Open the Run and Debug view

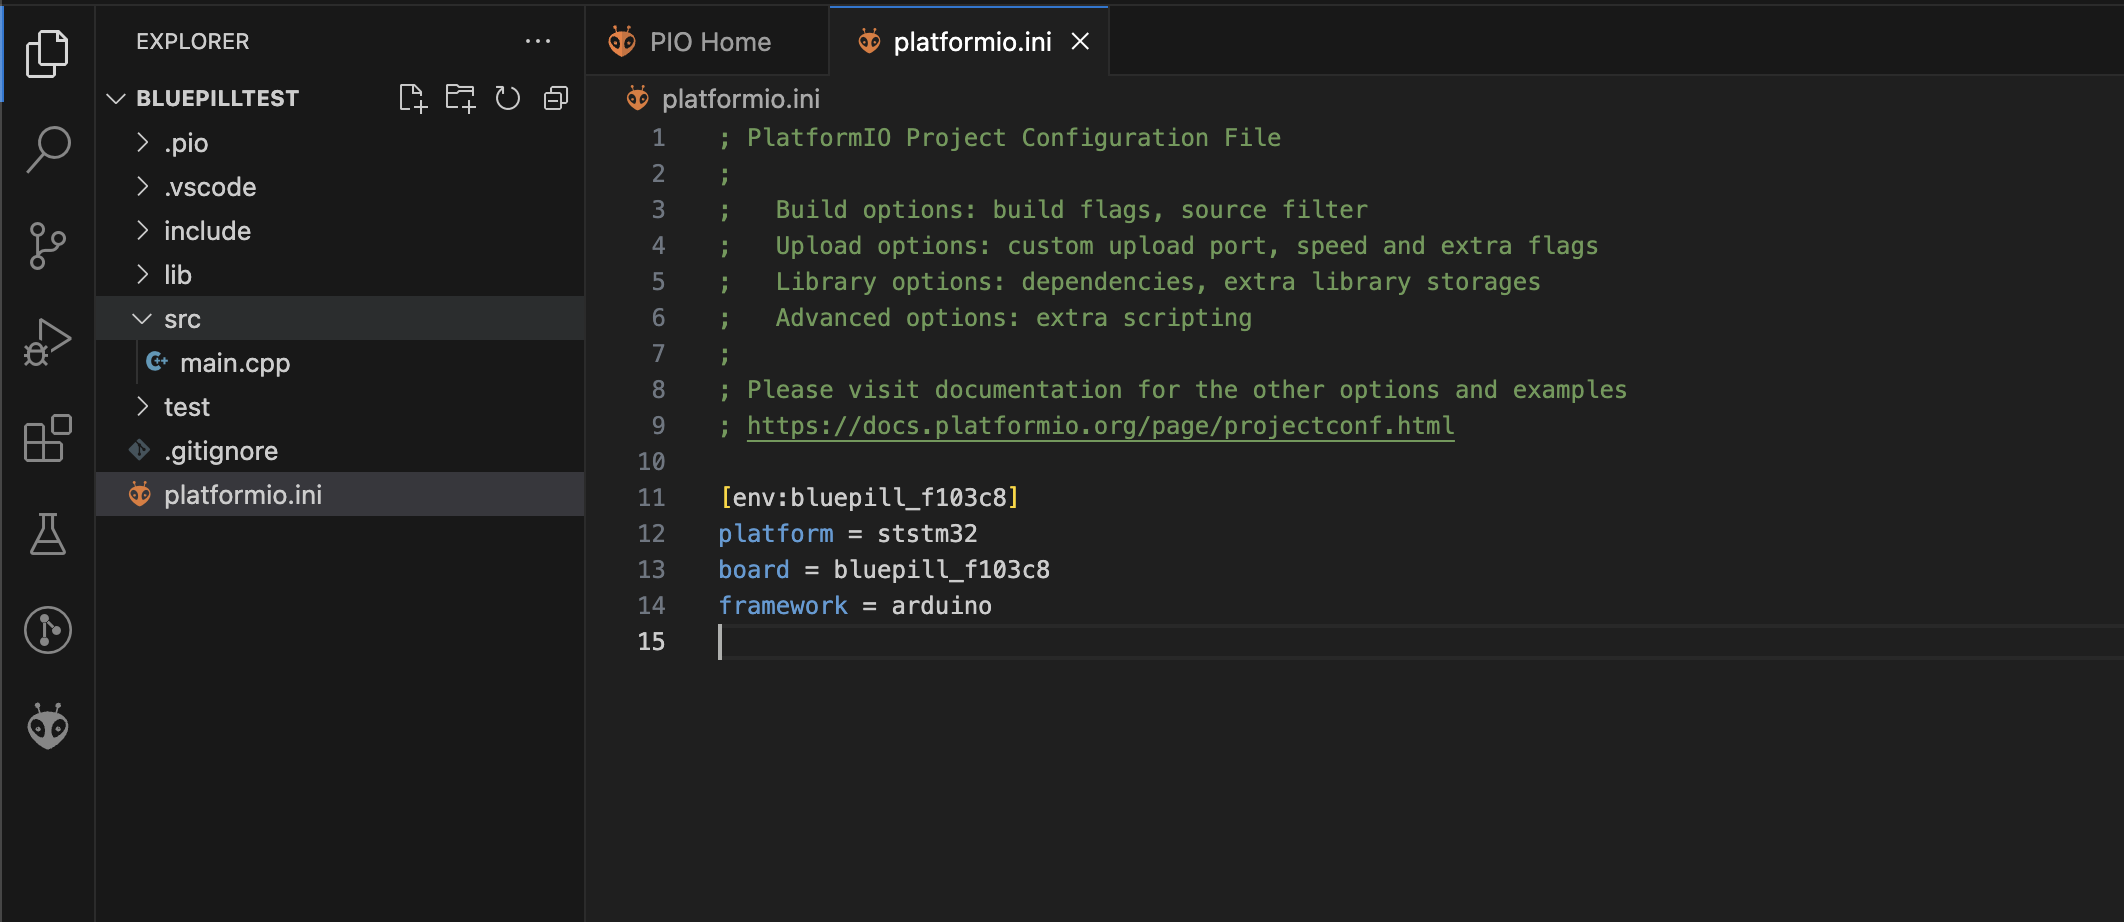click(47, 342)
